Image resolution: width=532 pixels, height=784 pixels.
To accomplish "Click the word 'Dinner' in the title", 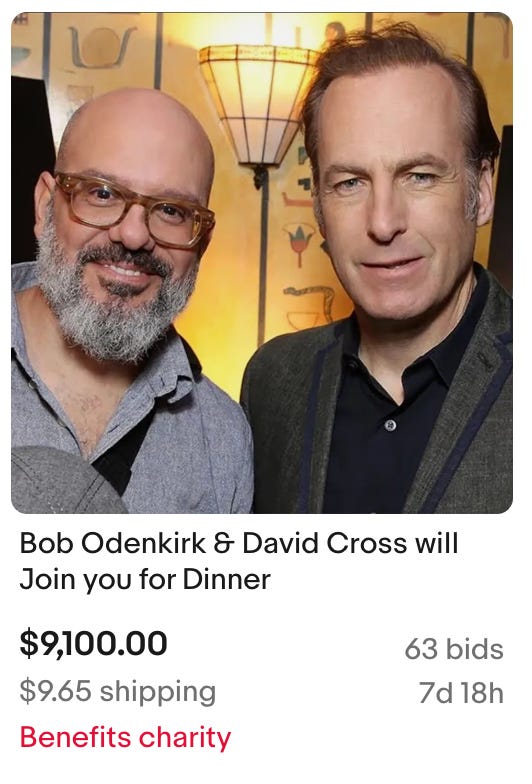I will [226, 580].
